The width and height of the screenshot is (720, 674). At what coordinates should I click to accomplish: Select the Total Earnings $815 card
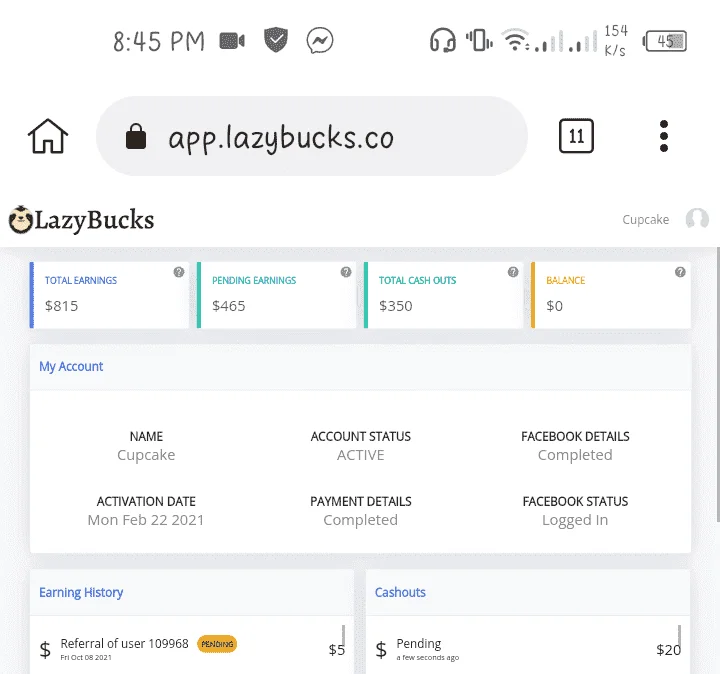(109, 295)
